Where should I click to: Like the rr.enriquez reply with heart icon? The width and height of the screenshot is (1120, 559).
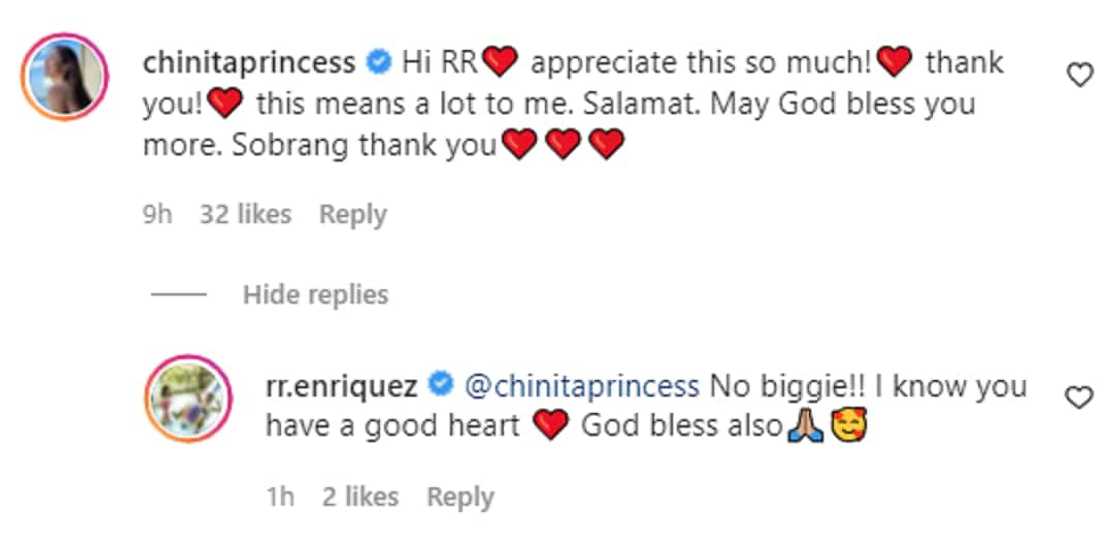pos(1078,398)
